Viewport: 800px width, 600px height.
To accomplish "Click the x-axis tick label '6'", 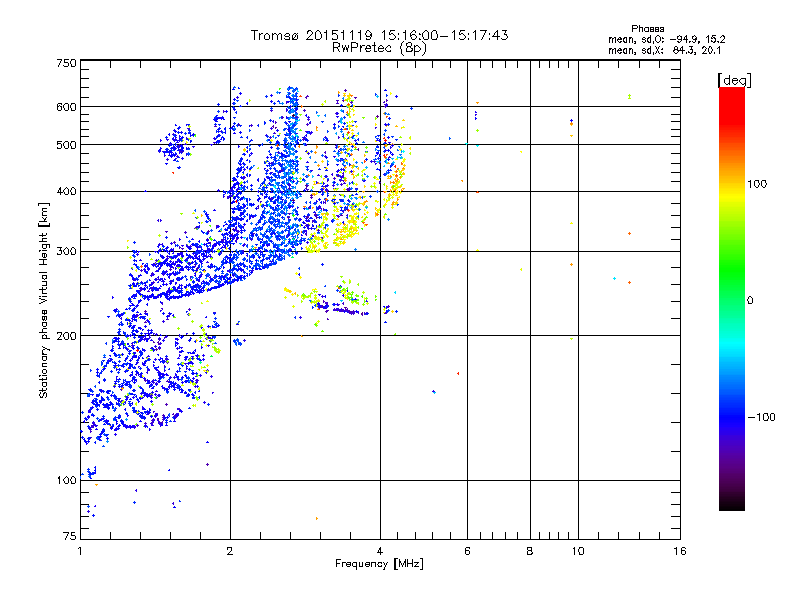I will point(467,551).
